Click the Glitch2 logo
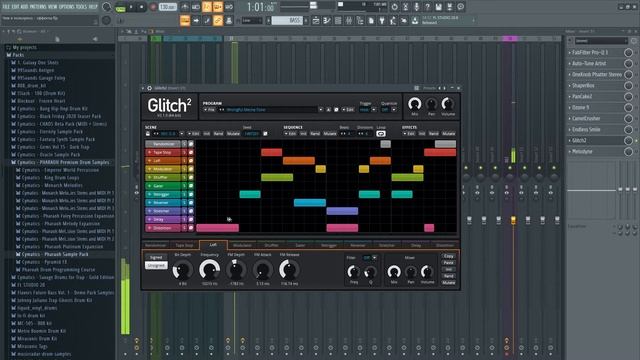The height and width of the screenshot is (360, 640). 169,106
